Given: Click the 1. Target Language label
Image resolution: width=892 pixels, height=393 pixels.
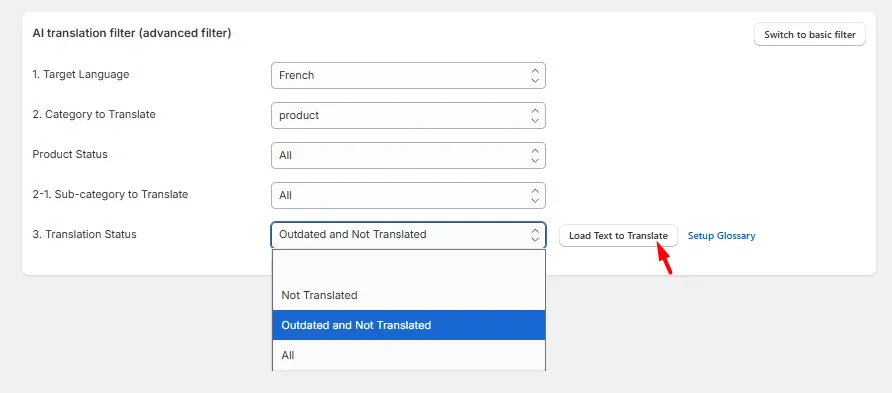Looking at the screenshot, I should pyautogui.click(x=81, y=75).
